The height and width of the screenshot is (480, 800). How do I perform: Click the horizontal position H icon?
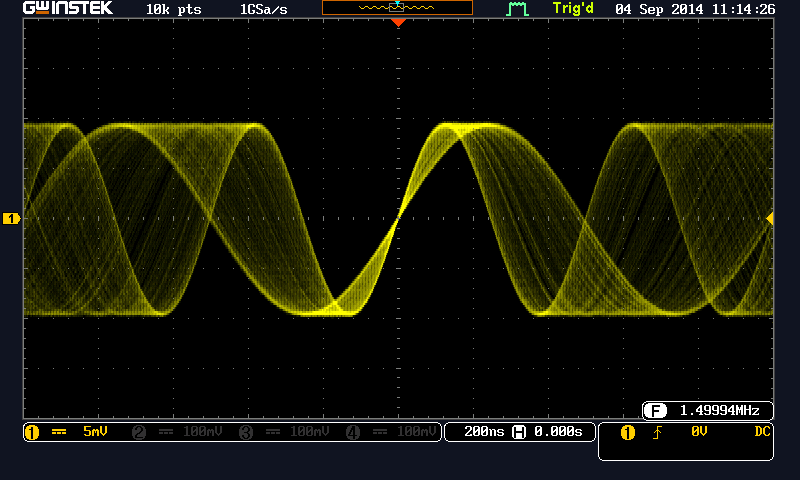[519, 432]
